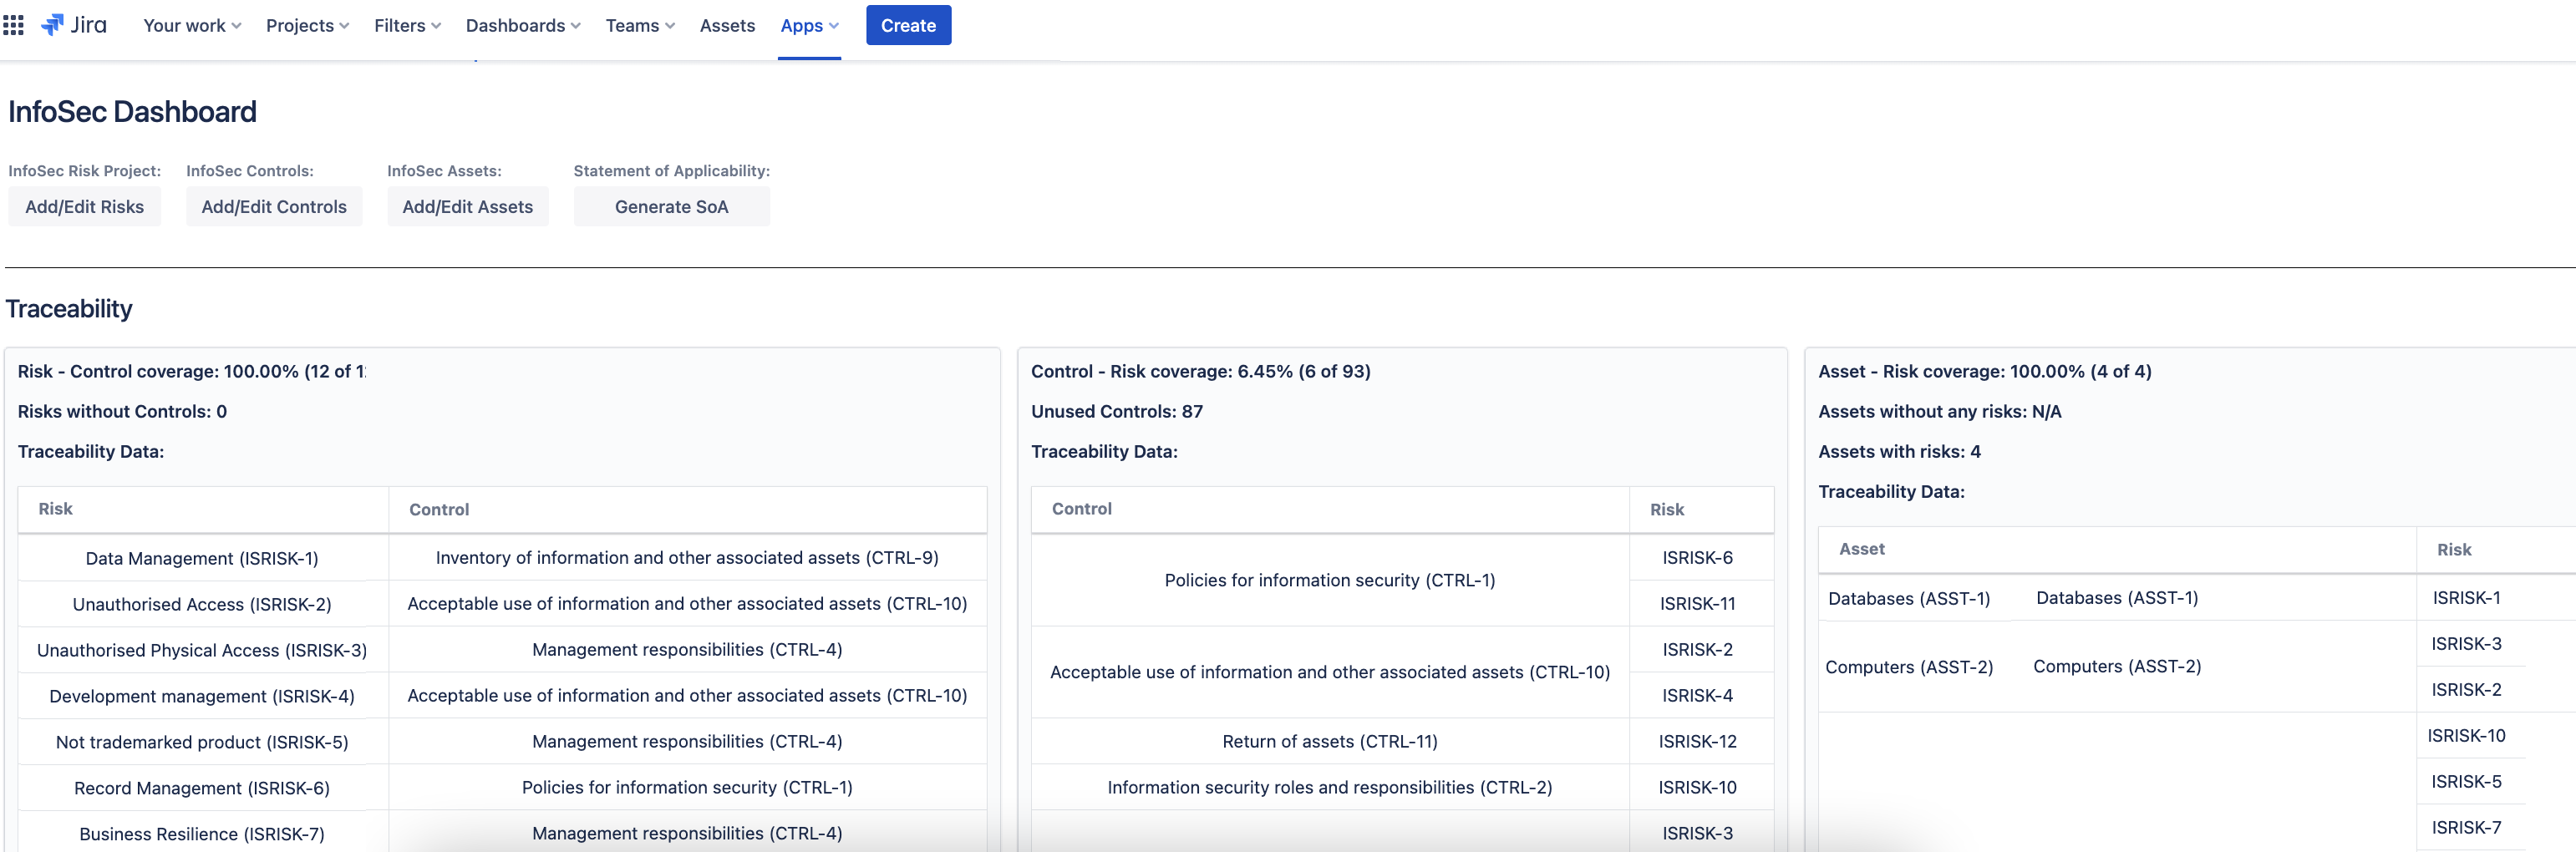Expand the Filters menu
Viewport: 2576px width, 852px height.
[407, 25]
